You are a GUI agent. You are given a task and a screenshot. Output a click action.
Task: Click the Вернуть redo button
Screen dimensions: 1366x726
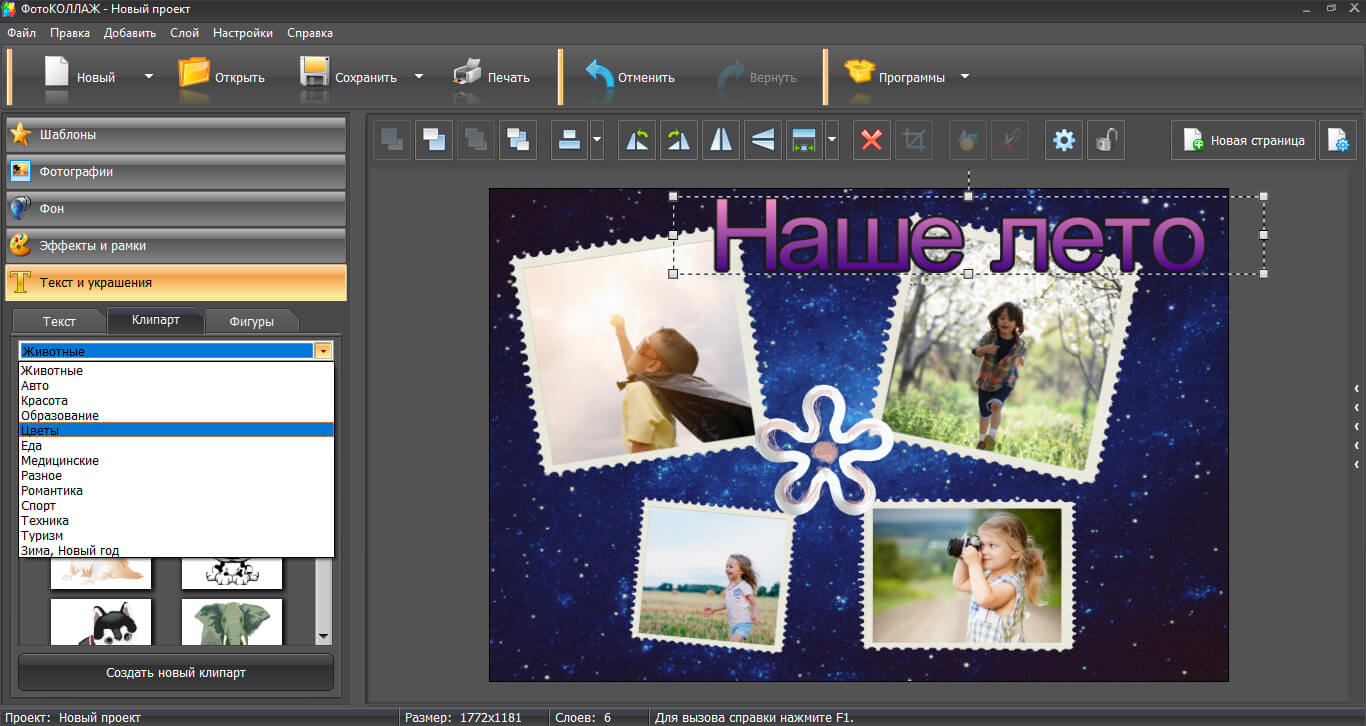point(757,77)
